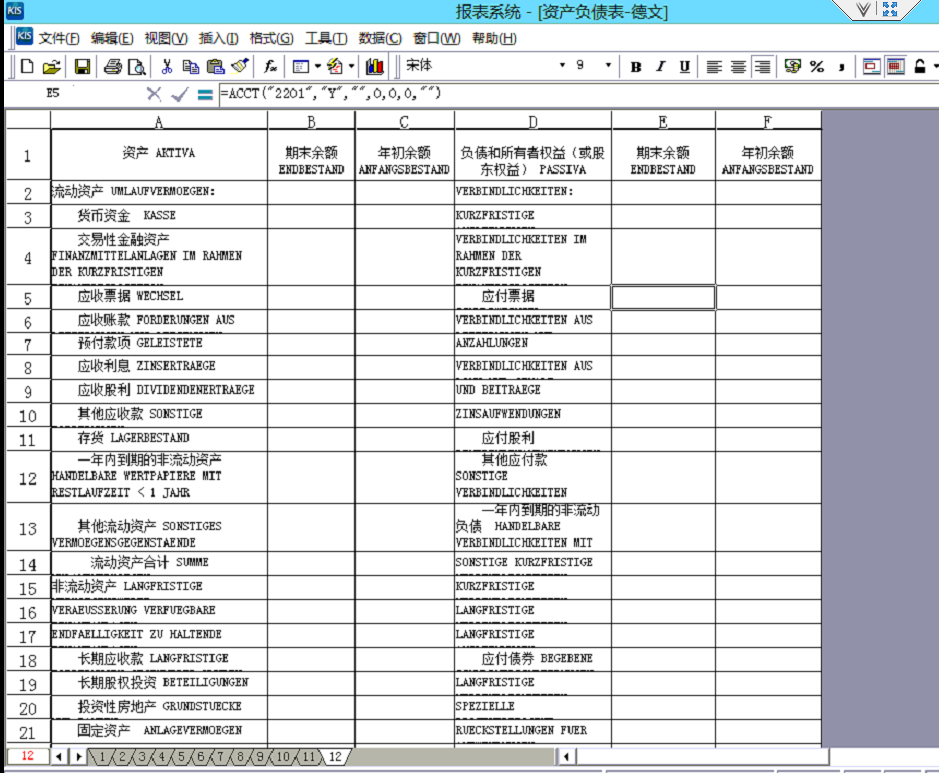Open the Print Preview tool

click(x=135, y=68)
